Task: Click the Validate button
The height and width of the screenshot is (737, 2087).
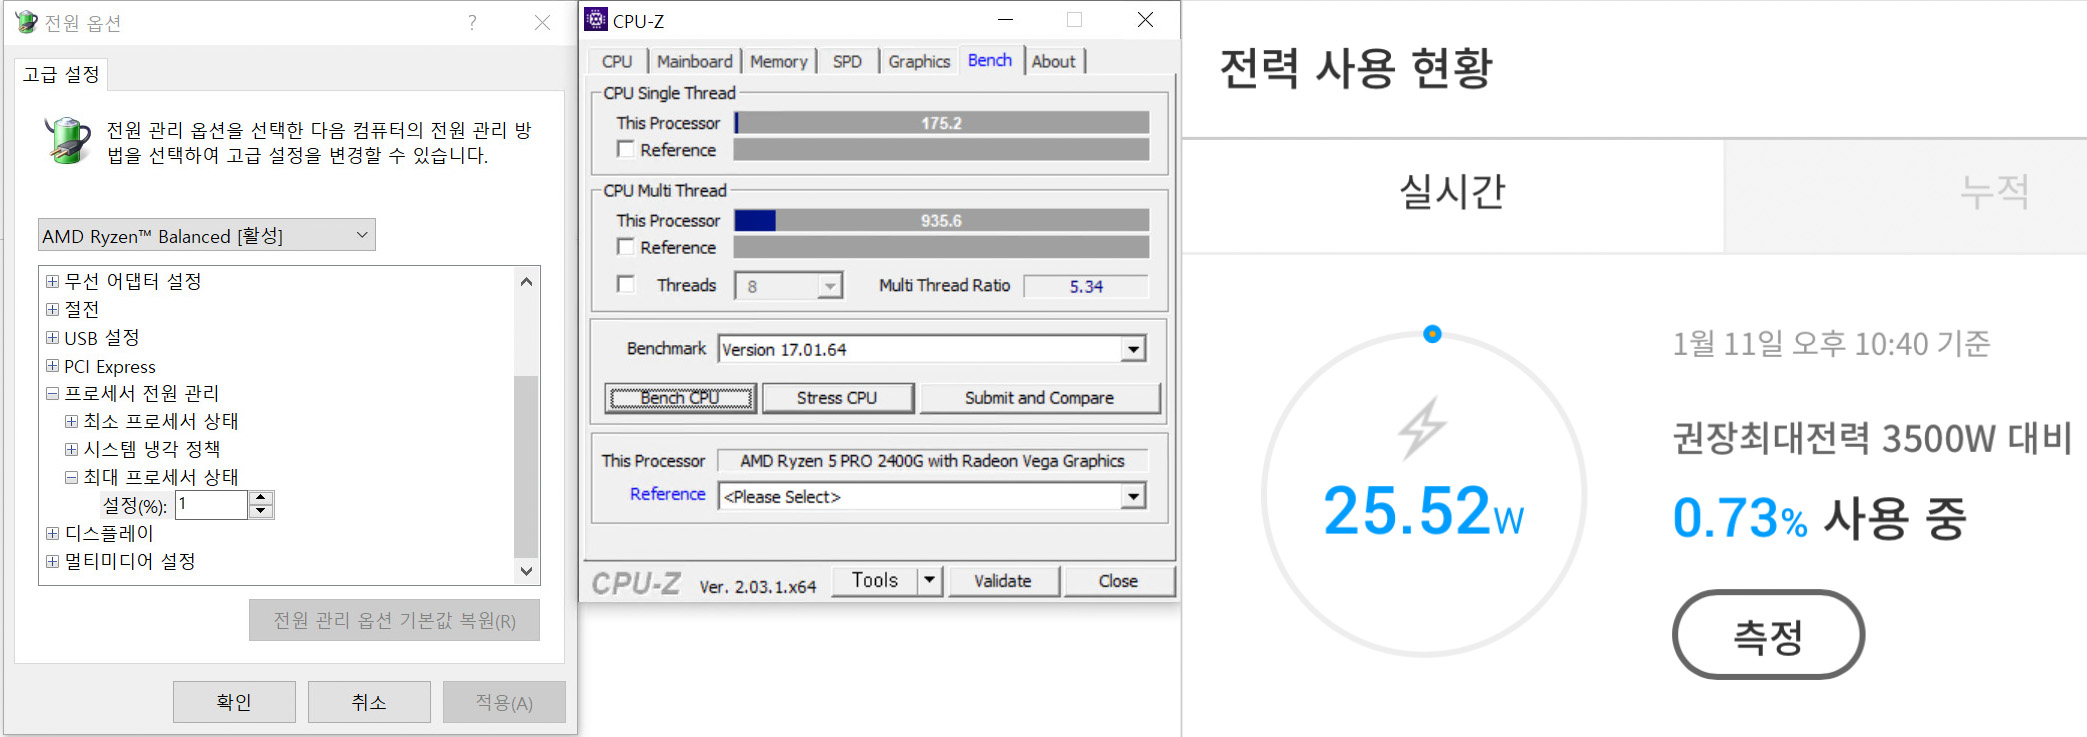Action: click(x=1002, y=581)
